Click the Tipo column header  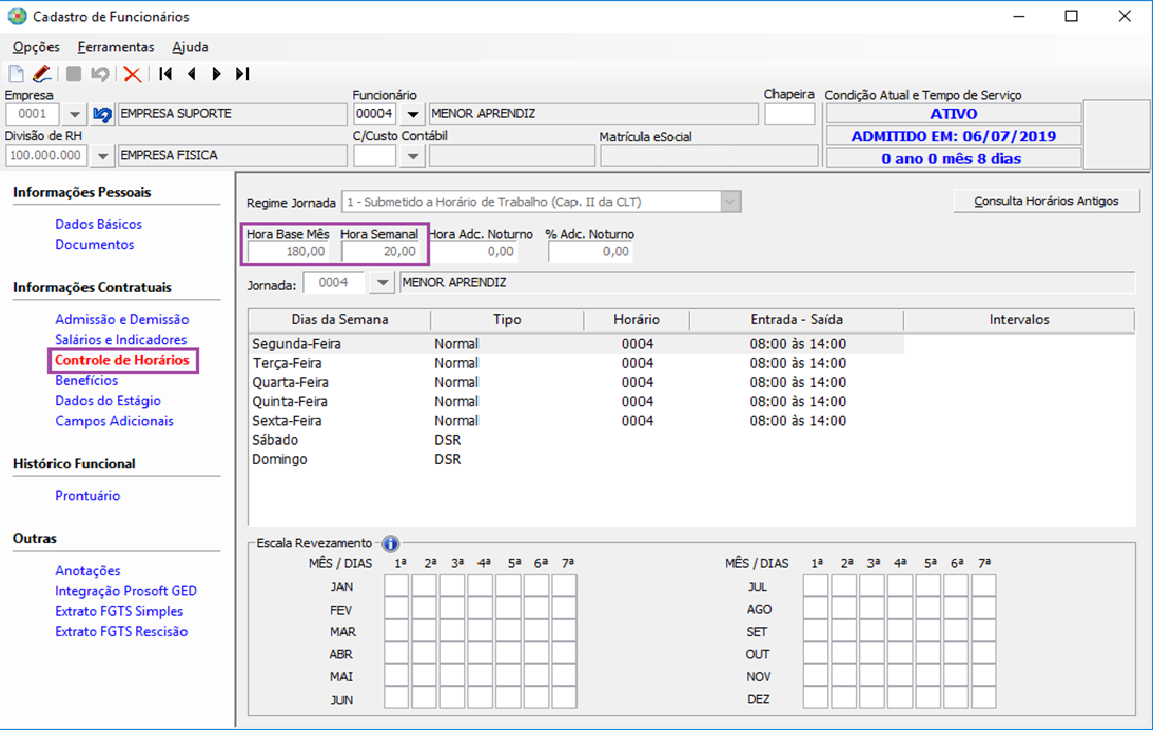pos(507,320)
